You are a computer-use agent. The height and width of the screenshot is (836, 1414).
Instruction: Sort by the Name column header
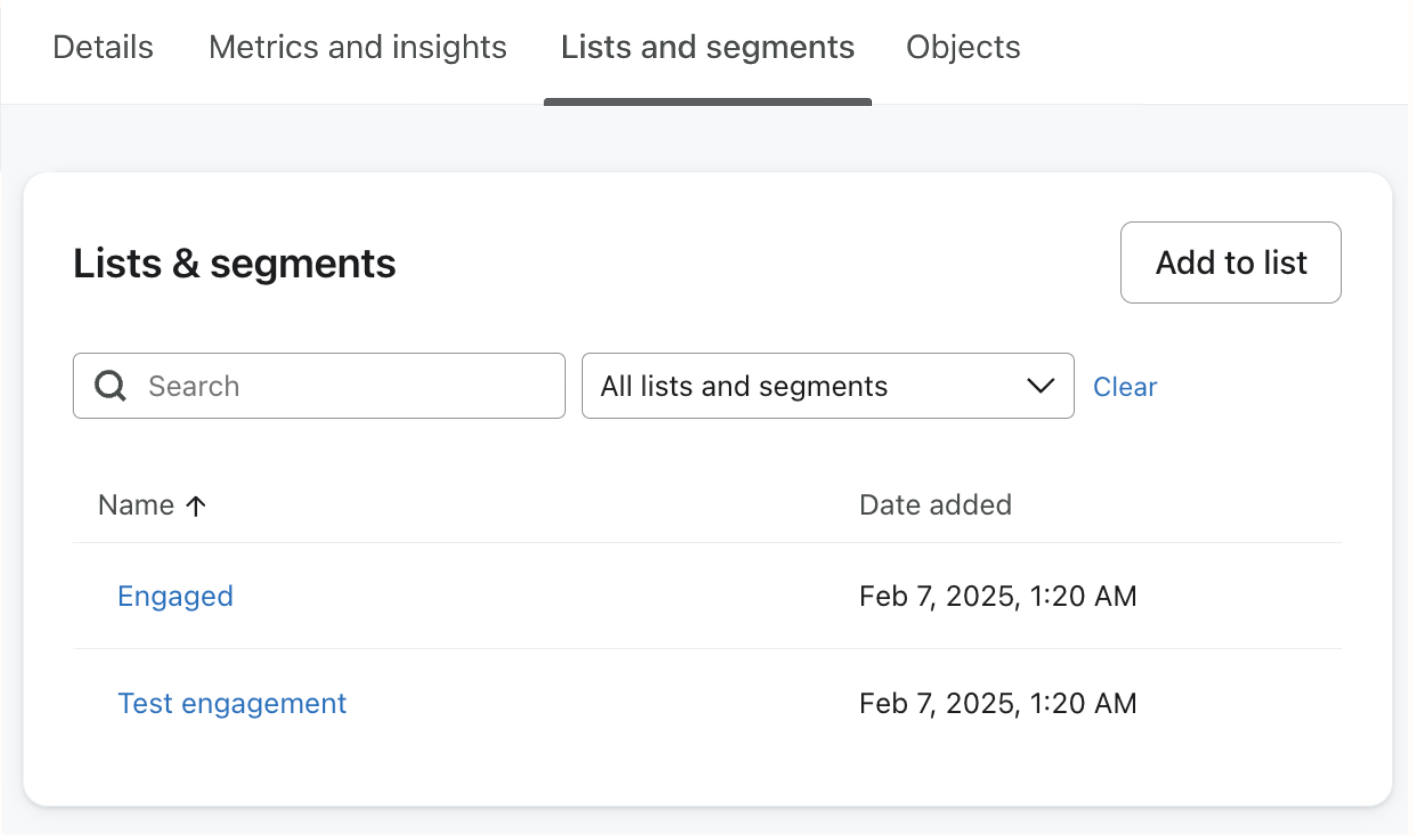[x=136, y=505]
